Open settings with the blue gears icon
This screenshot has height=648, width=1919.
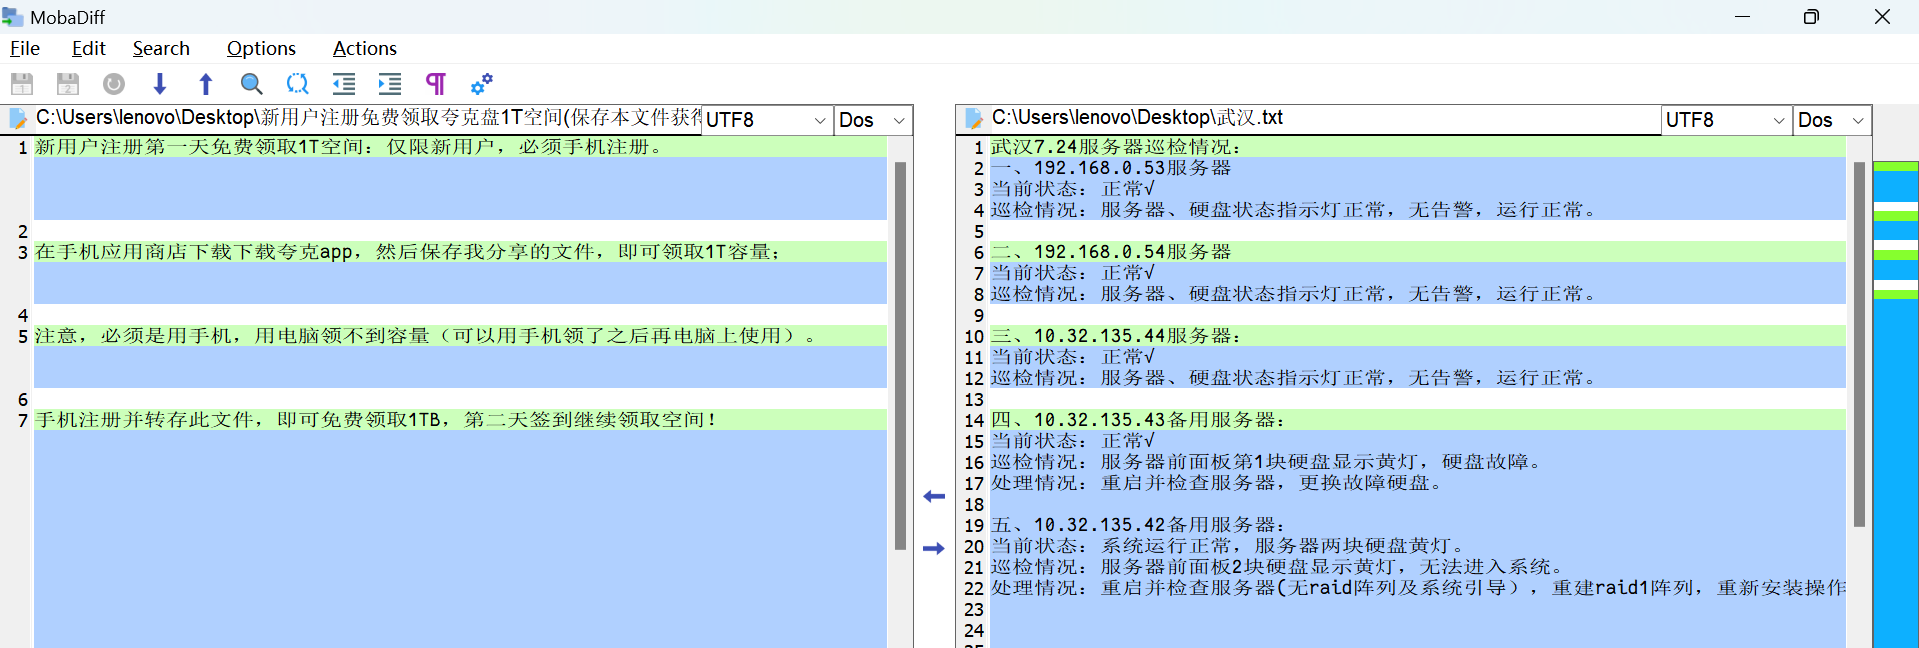pos(482,84)
